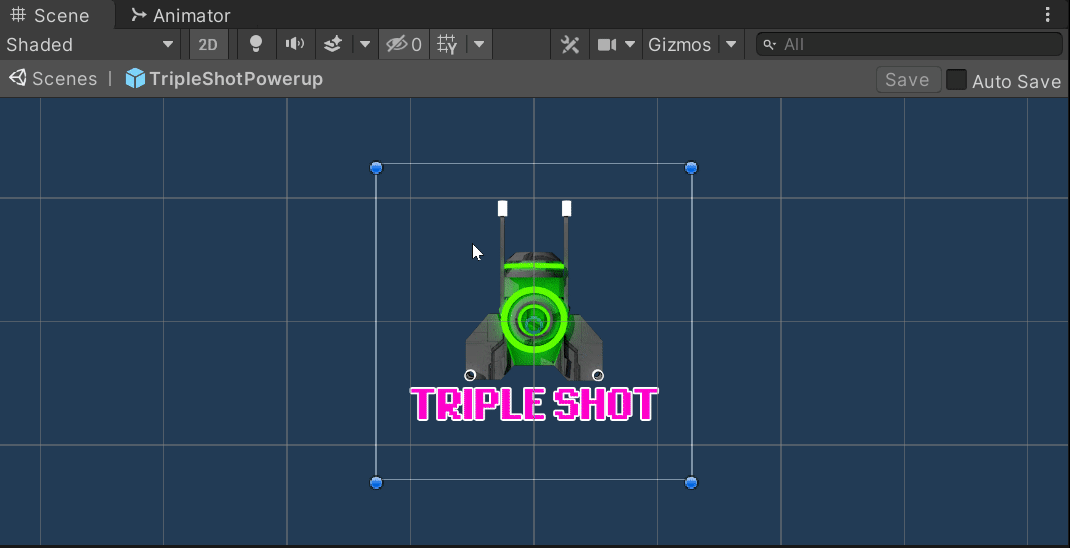Click the TripleShotPowerup prefab breadcrumb

pos(224,78)
